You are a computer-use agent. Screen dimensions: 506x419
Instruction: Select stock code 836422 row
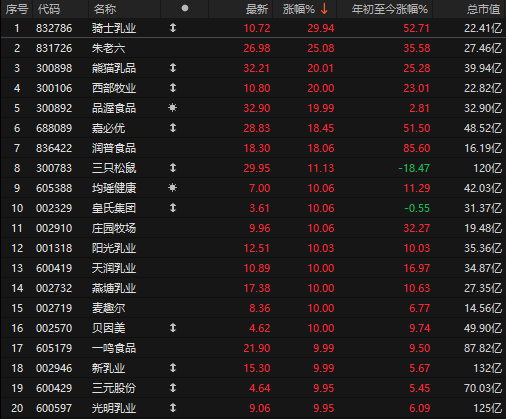tap(253, 148)
